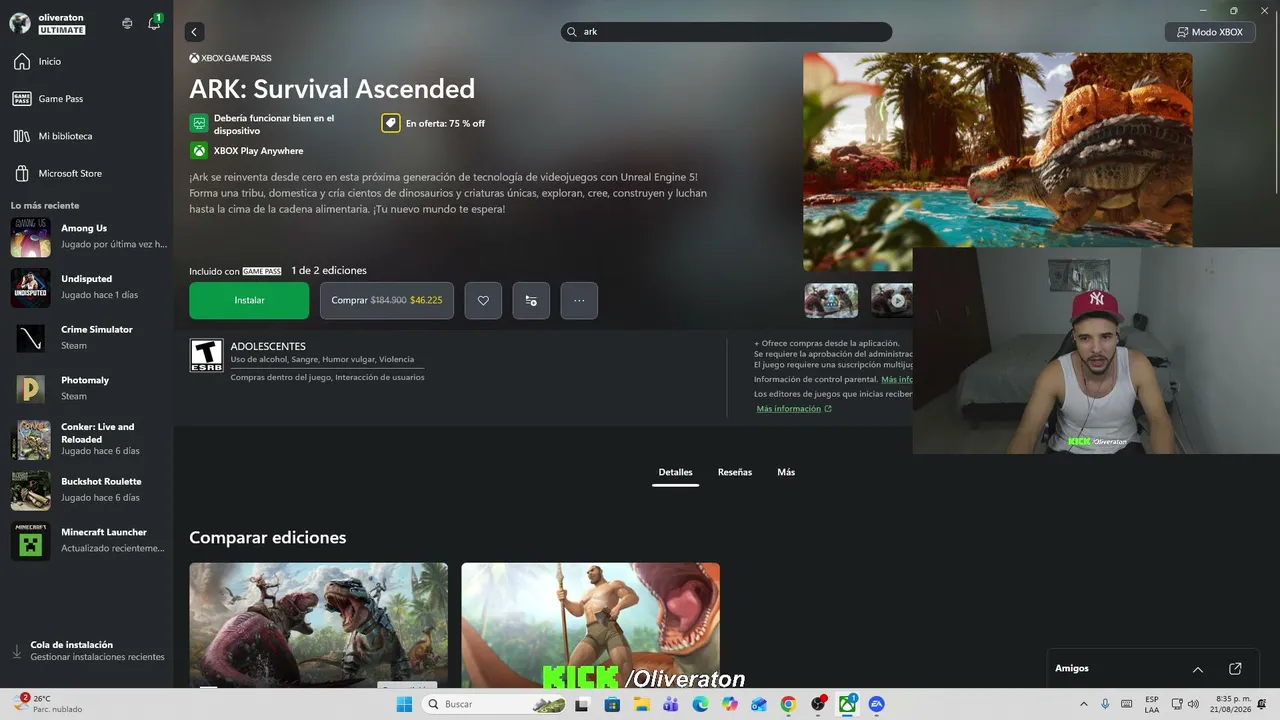Open Google Chrome from taskbar
1280x720 pixels.
tap(788, 704)
